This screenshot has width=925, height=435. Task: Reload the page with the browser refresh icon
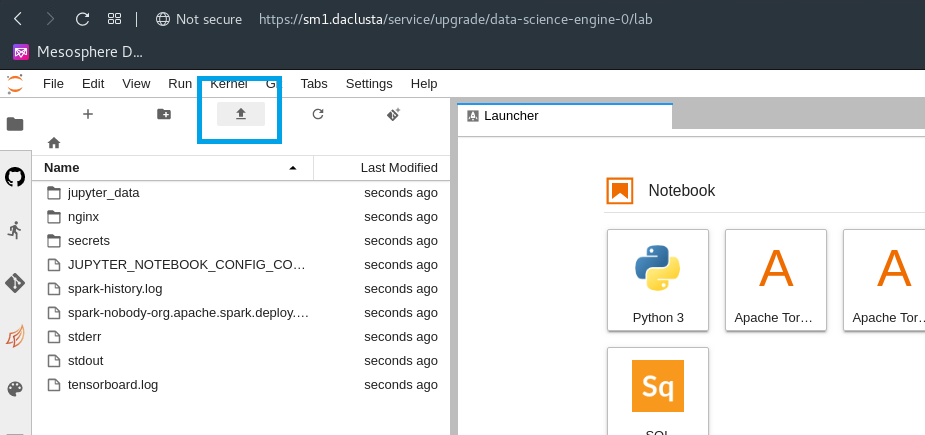83,19
